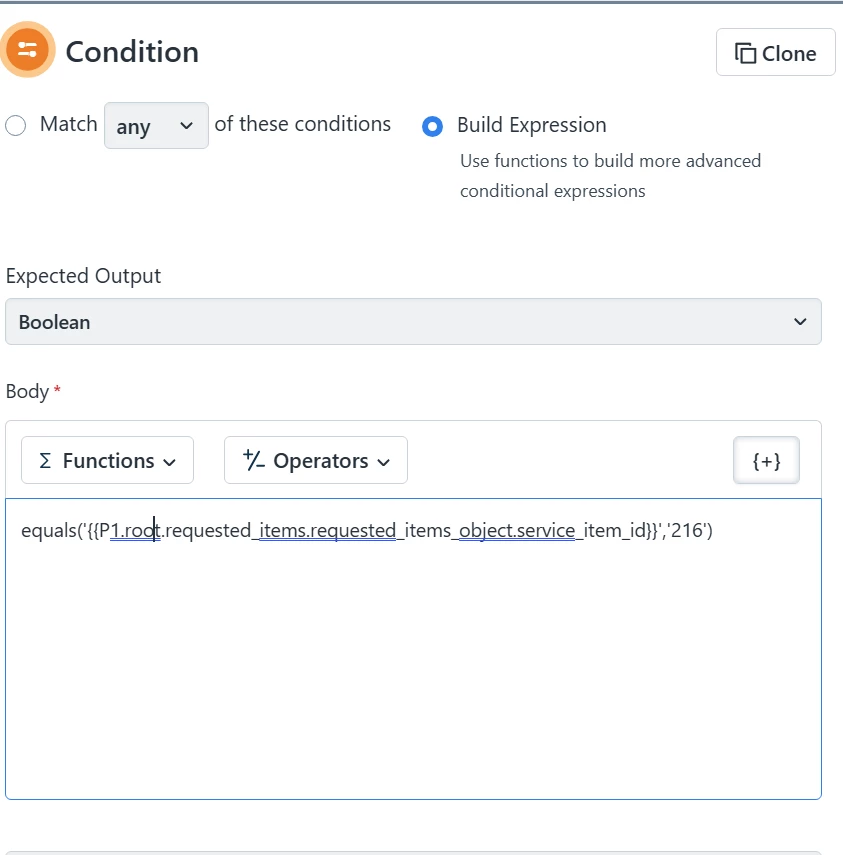The width and height of the screenshot is (843, 855).
Task: Click the chevron in Boolean select box
Action: [800, 322]
